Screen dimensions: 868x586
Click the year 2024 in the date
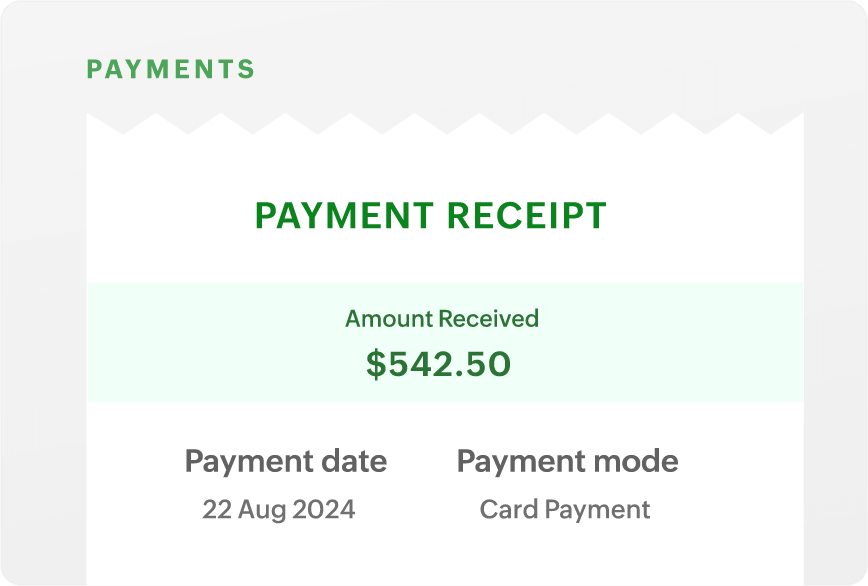tap(325, 510)
